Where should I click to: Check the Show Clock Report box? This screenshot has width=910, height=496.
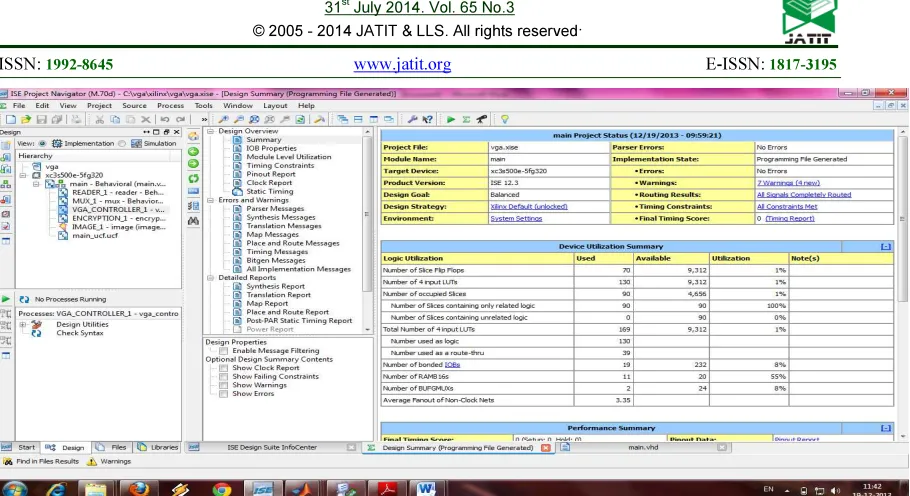[223, 368]
